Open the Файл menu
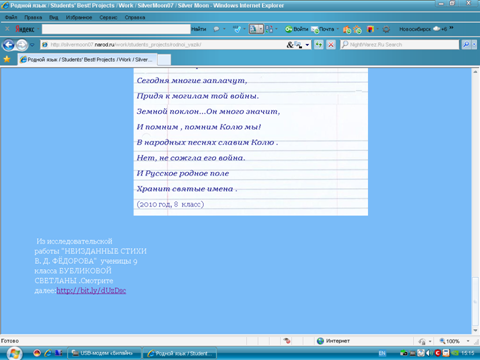The width and height of the screenshot is (480, 360). [x=11, y=17]
